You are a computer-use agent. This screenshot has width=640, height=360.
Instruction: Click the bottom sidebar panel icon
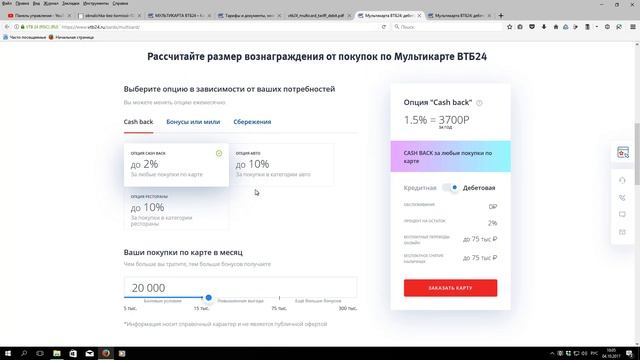(x=622, y=232)
